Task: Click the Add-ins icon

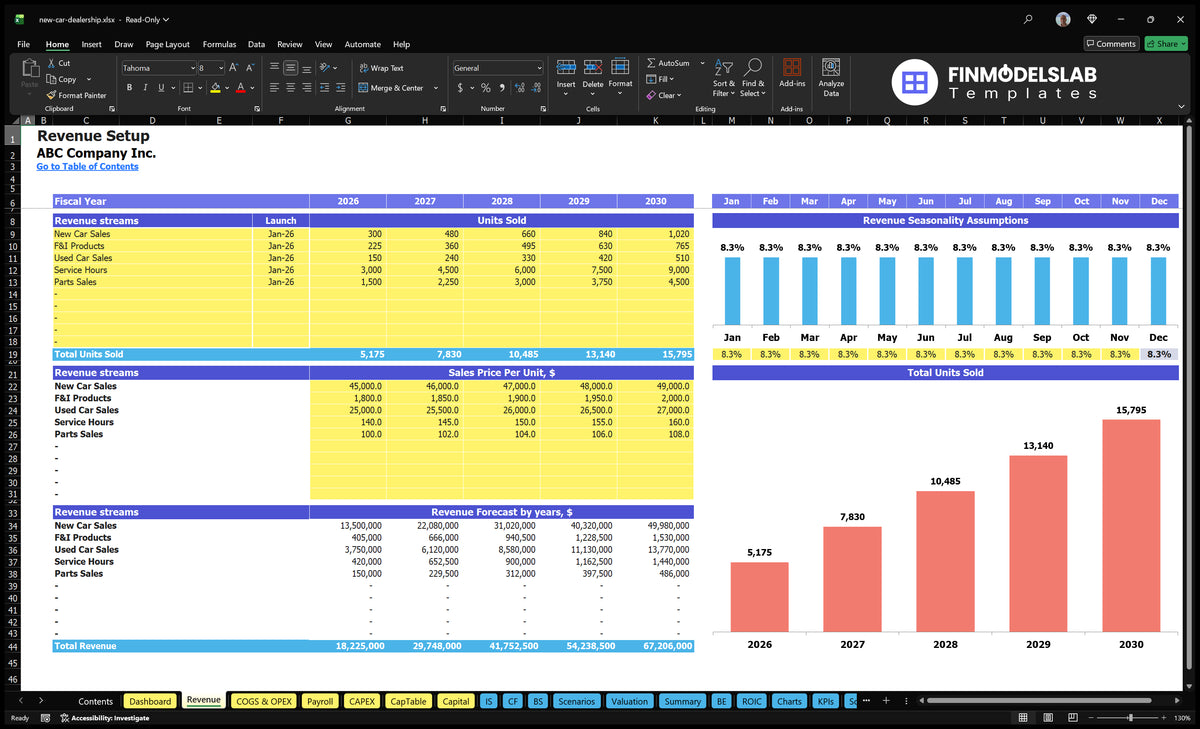Action: tap(792, 68)
